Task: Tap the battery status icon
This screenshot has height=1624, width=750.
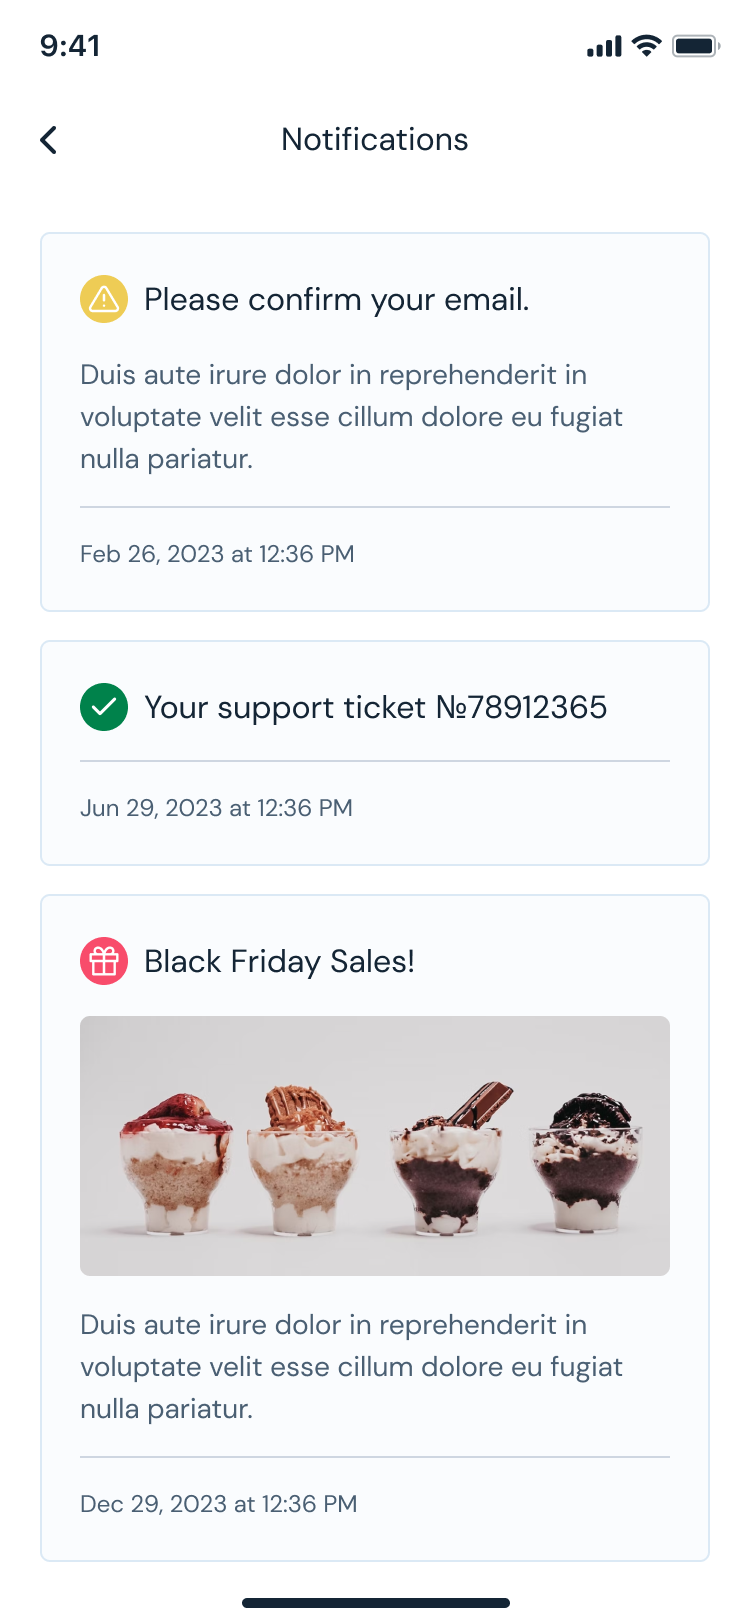Action: tap(696, 45)
